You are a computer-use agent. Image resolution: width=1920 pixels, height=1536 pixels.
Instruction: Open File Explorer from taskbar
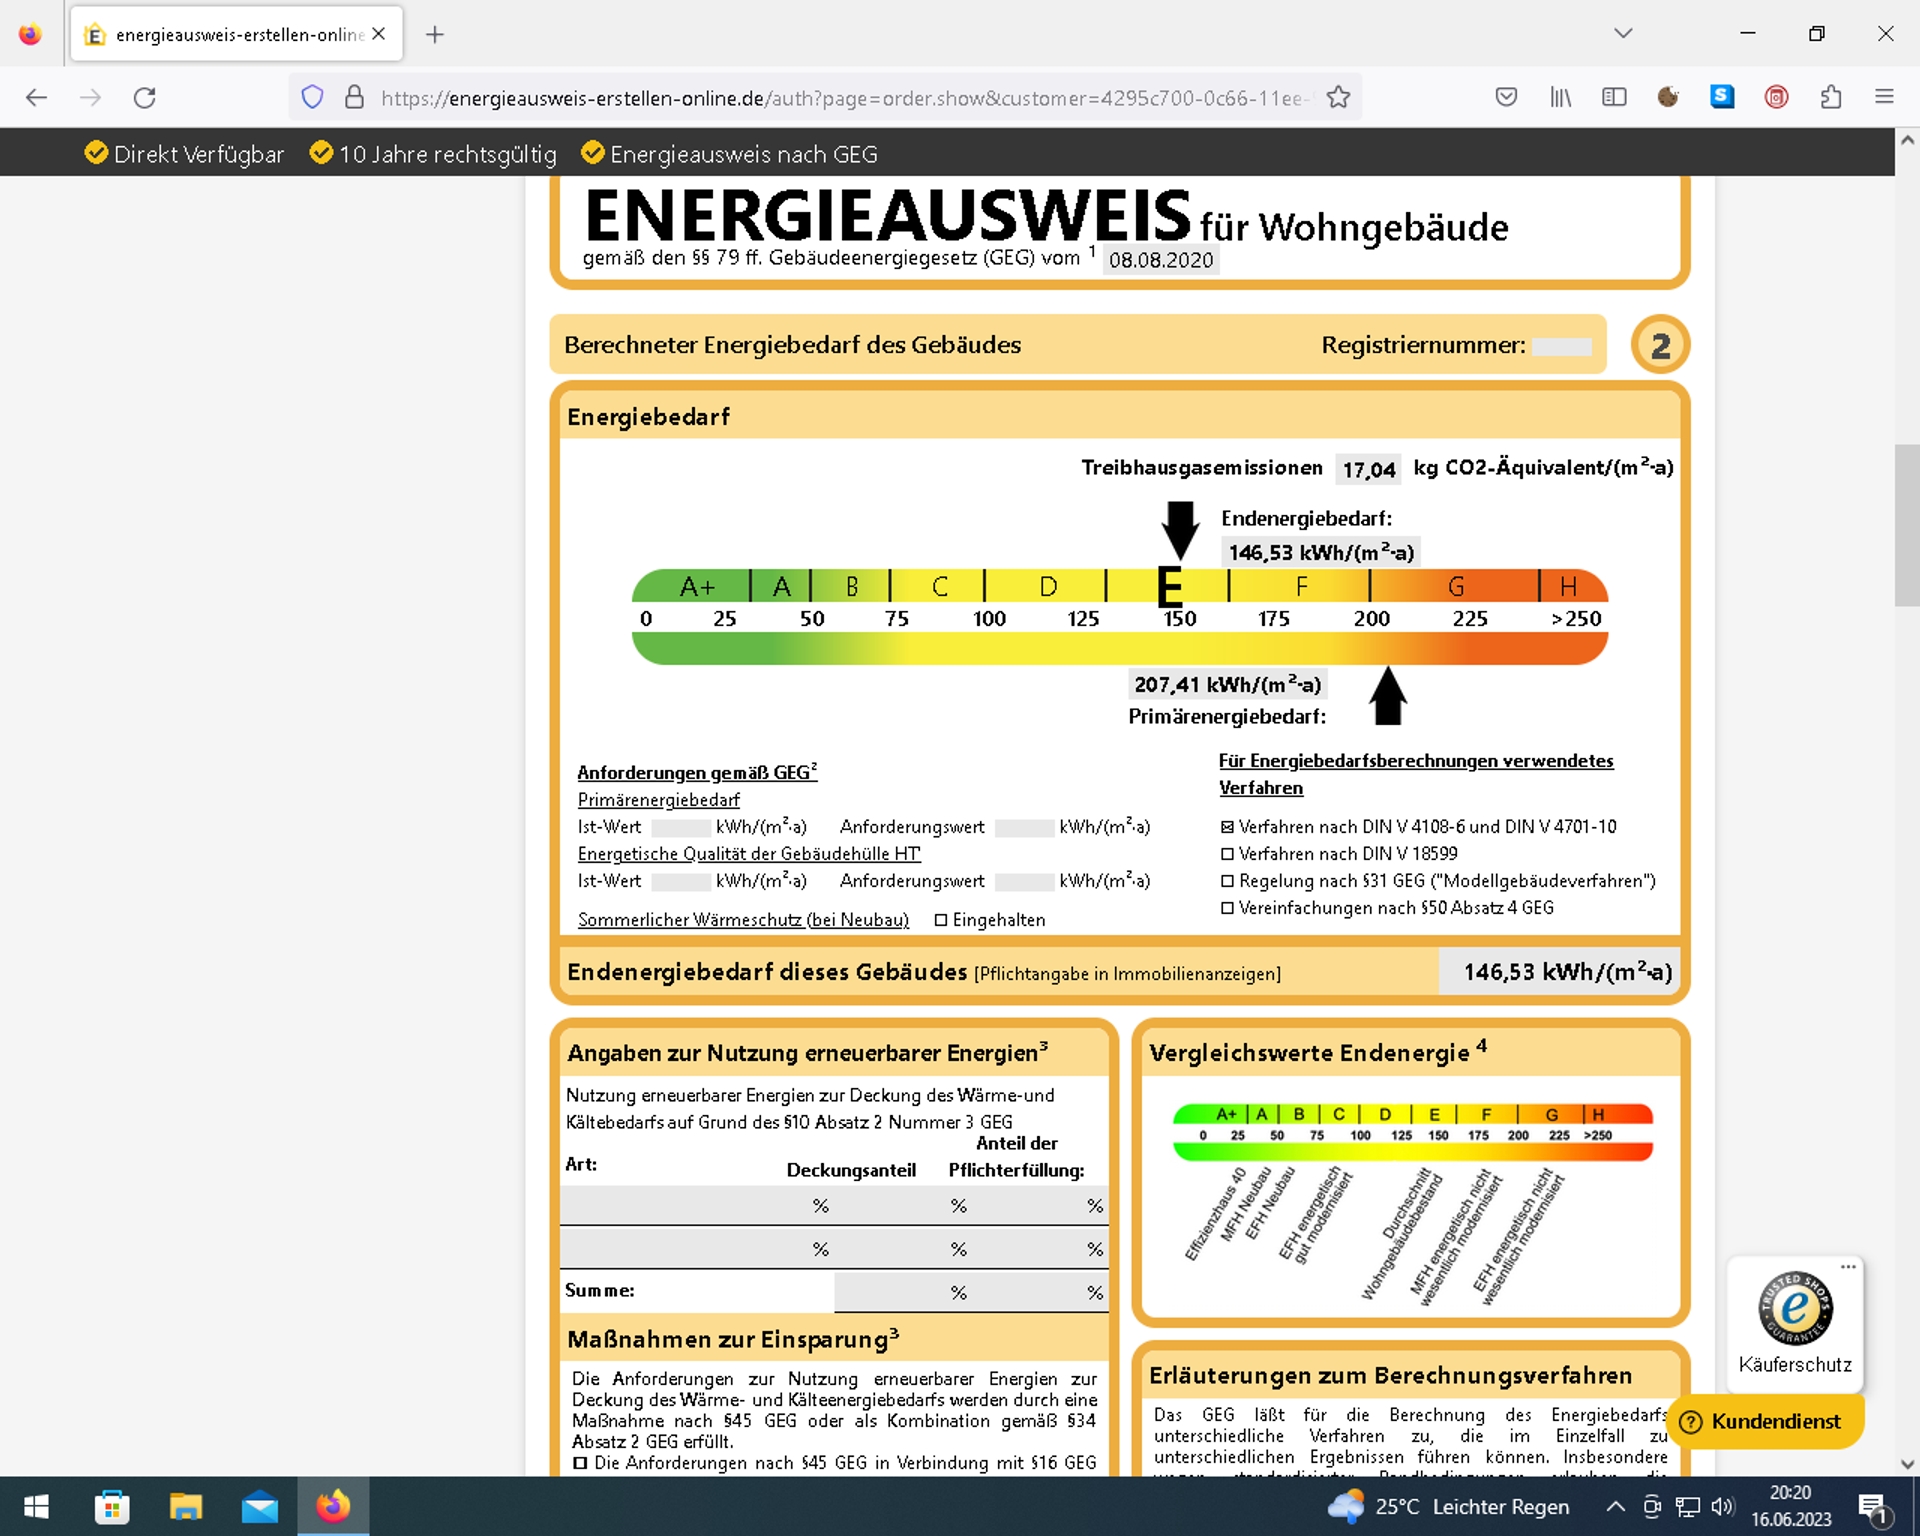186,1506
